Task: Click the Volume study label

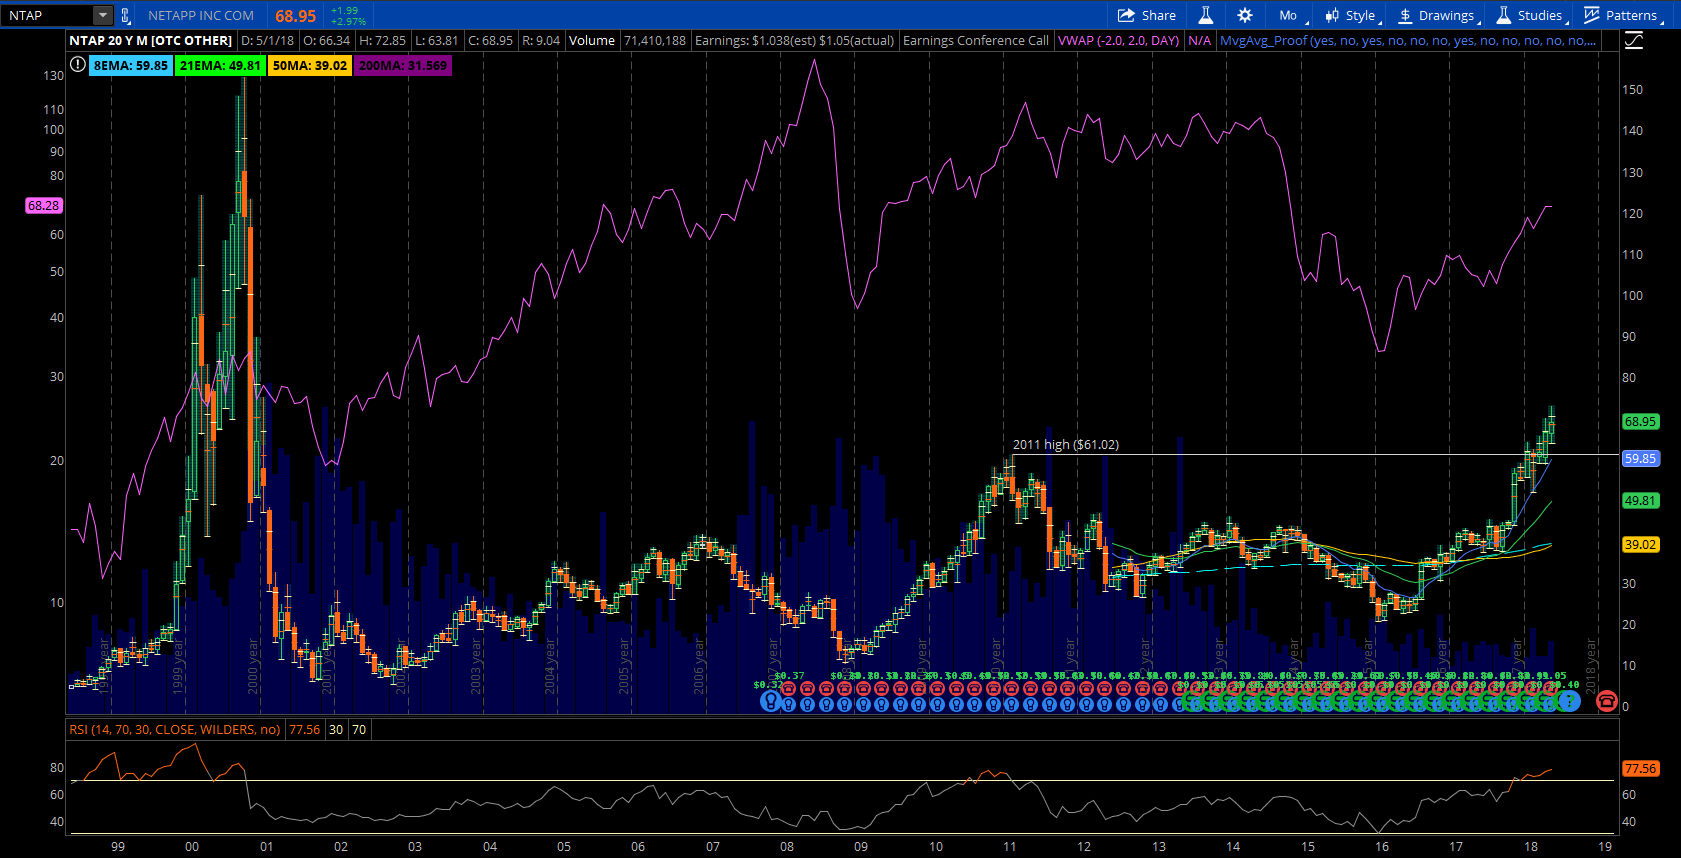Action: pos(592,40)
